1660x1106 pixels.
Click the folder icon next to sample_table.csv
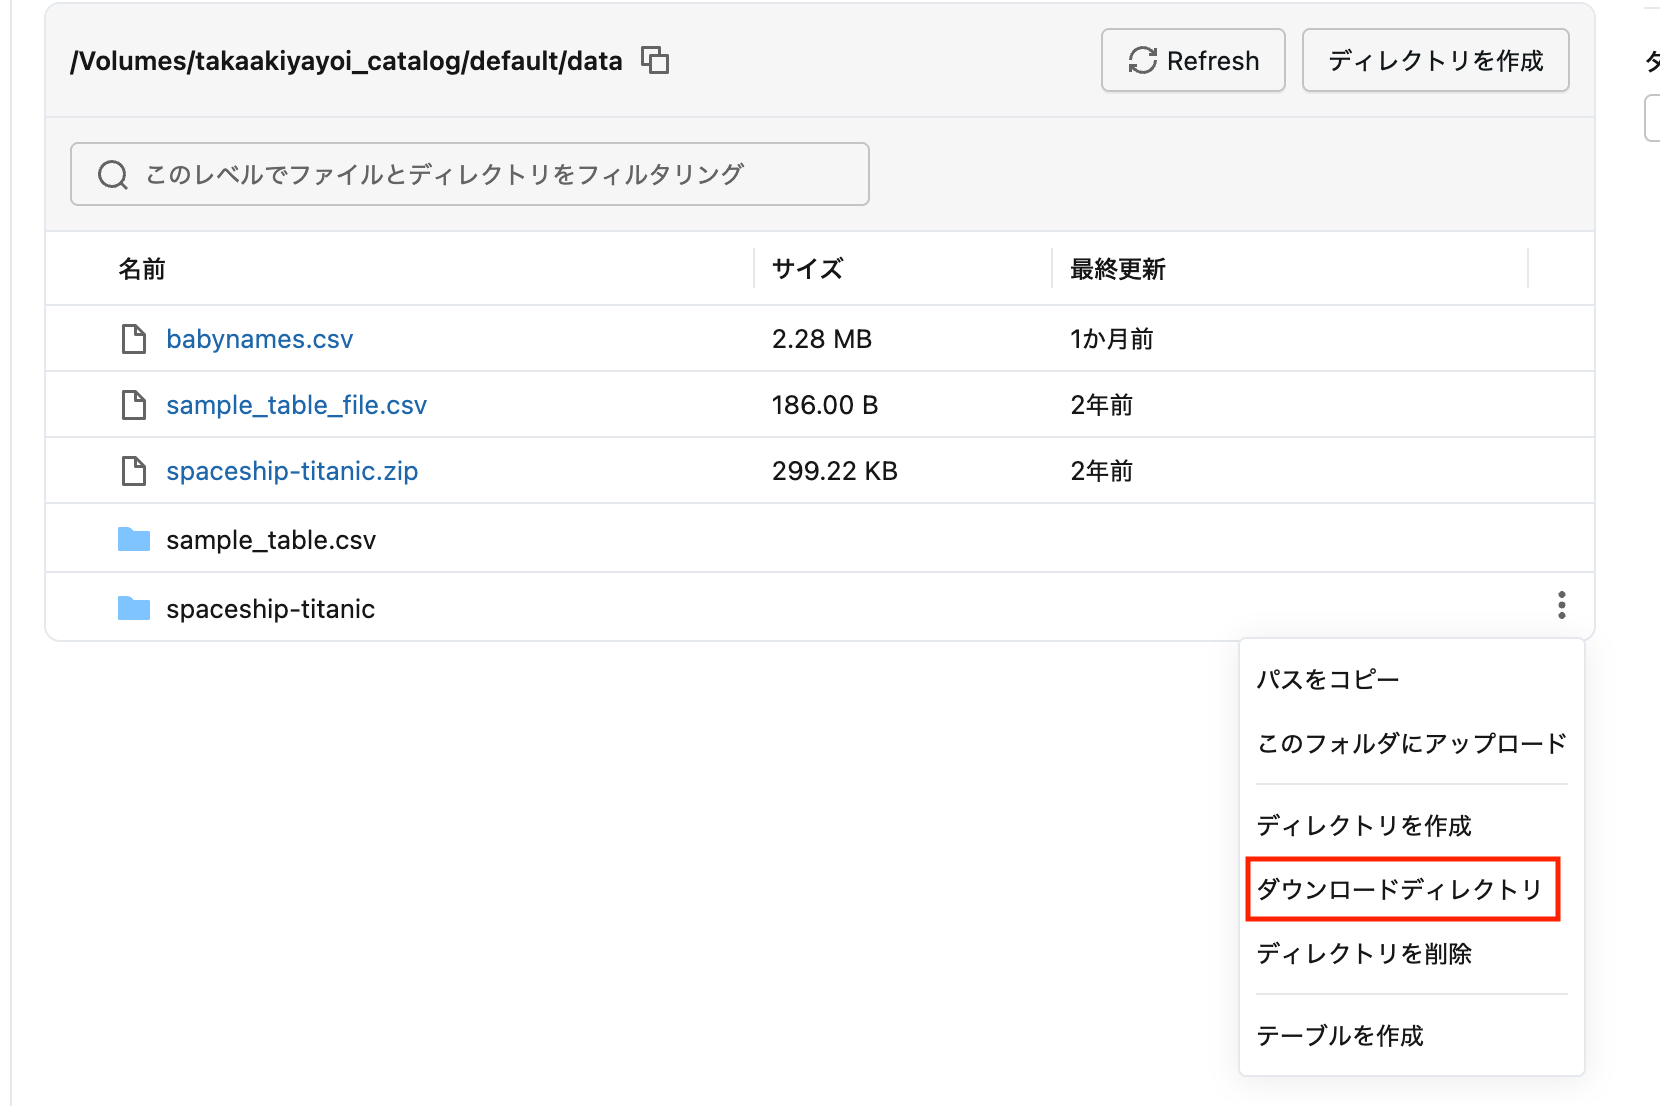point(133,538)
